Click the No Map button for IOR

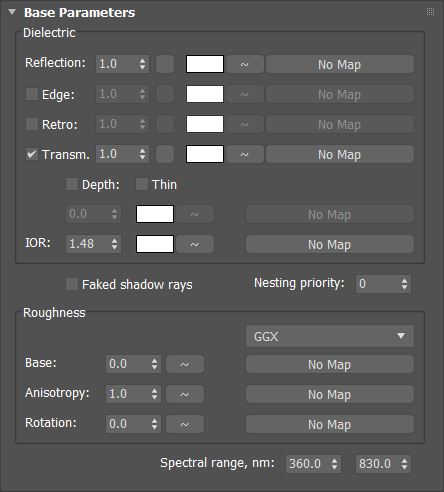330,244
